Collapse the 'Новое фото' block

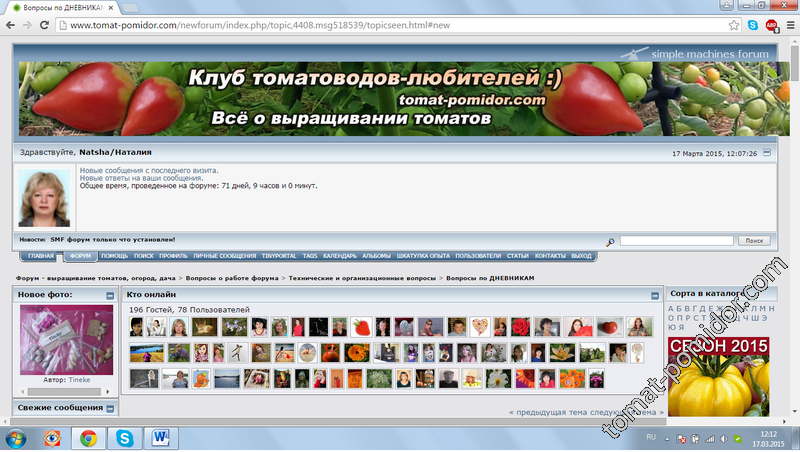pos(110,295)
